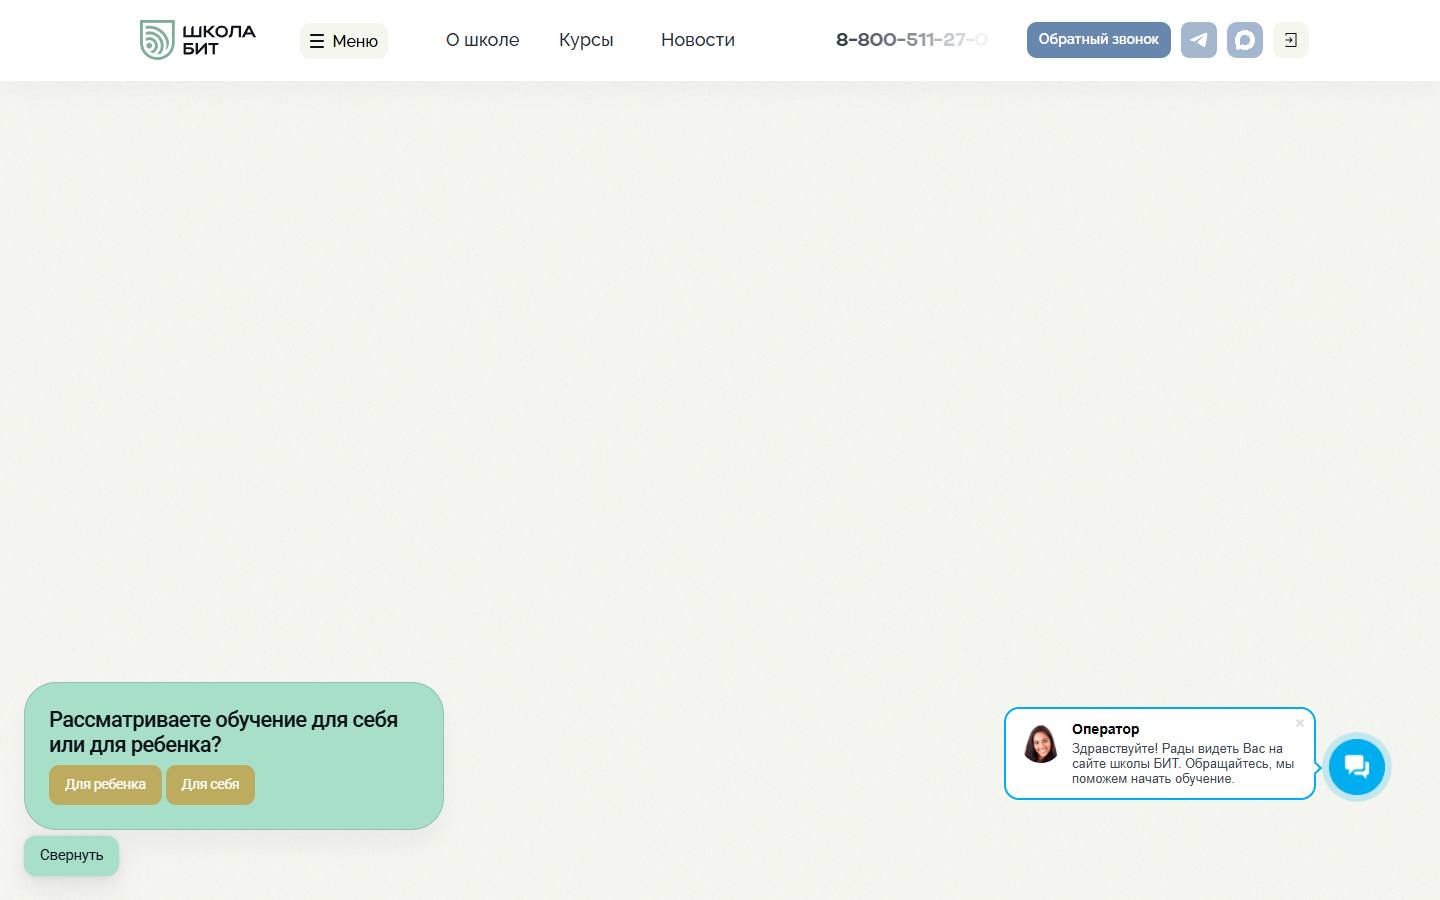Image resolution: width=1440 pixels, height=900 pixels.
Task: Open the blue live chat widget bubble
Action: click(x=1357, y=767)
